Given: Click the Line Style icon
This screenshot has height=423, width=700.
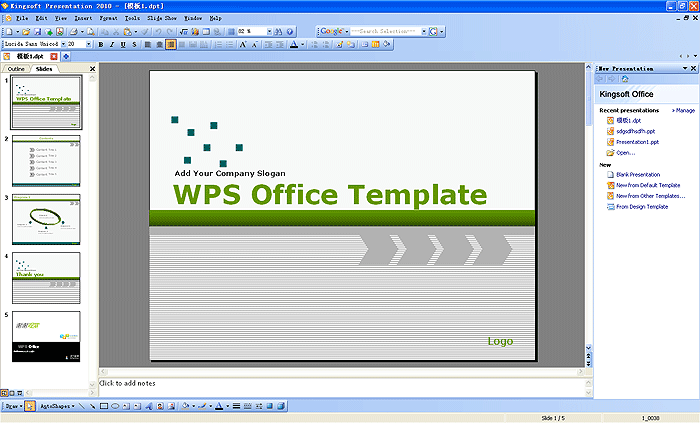Looking at the screenshot, I should point(237,406).
